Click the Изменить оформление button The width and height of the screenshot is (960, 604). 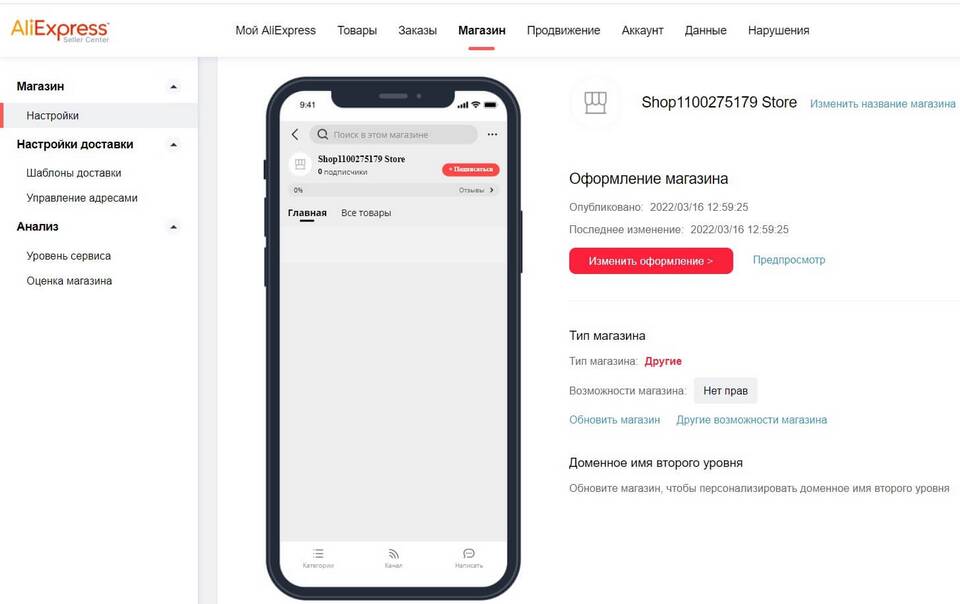coord(651,261)
